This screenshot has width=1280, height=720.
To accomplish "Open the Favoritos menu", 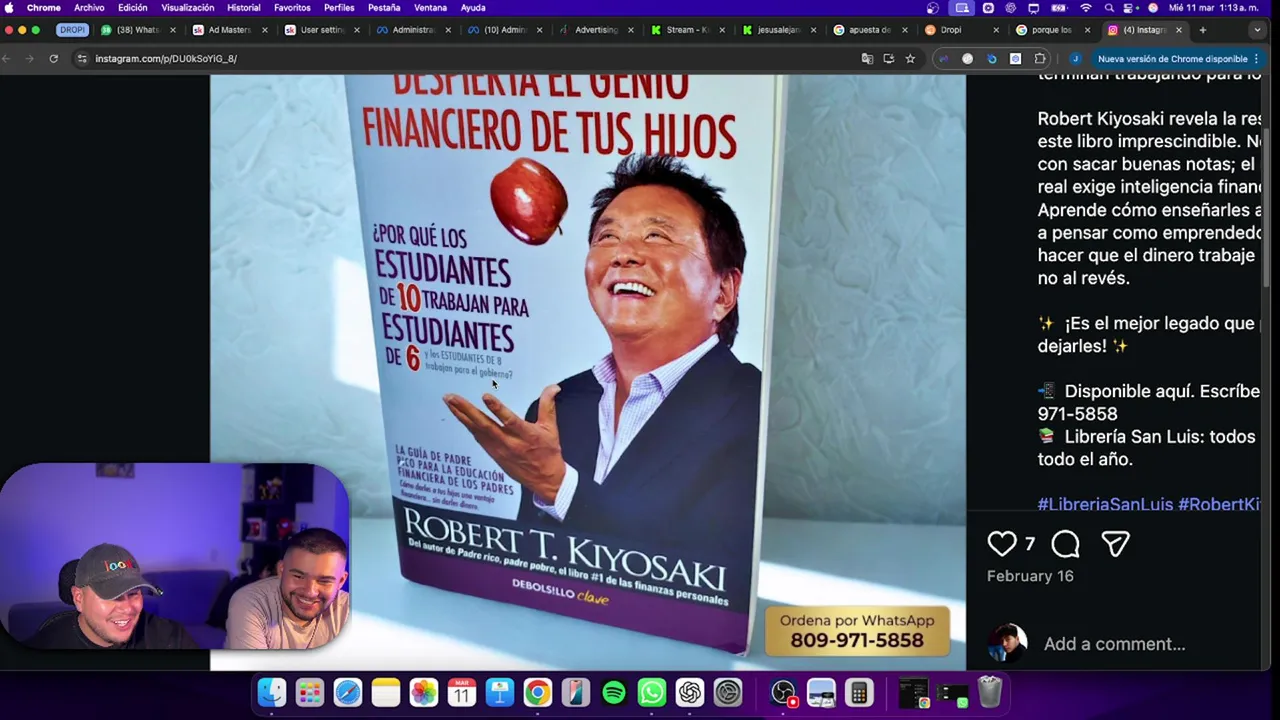I will [x=292, y=8].
